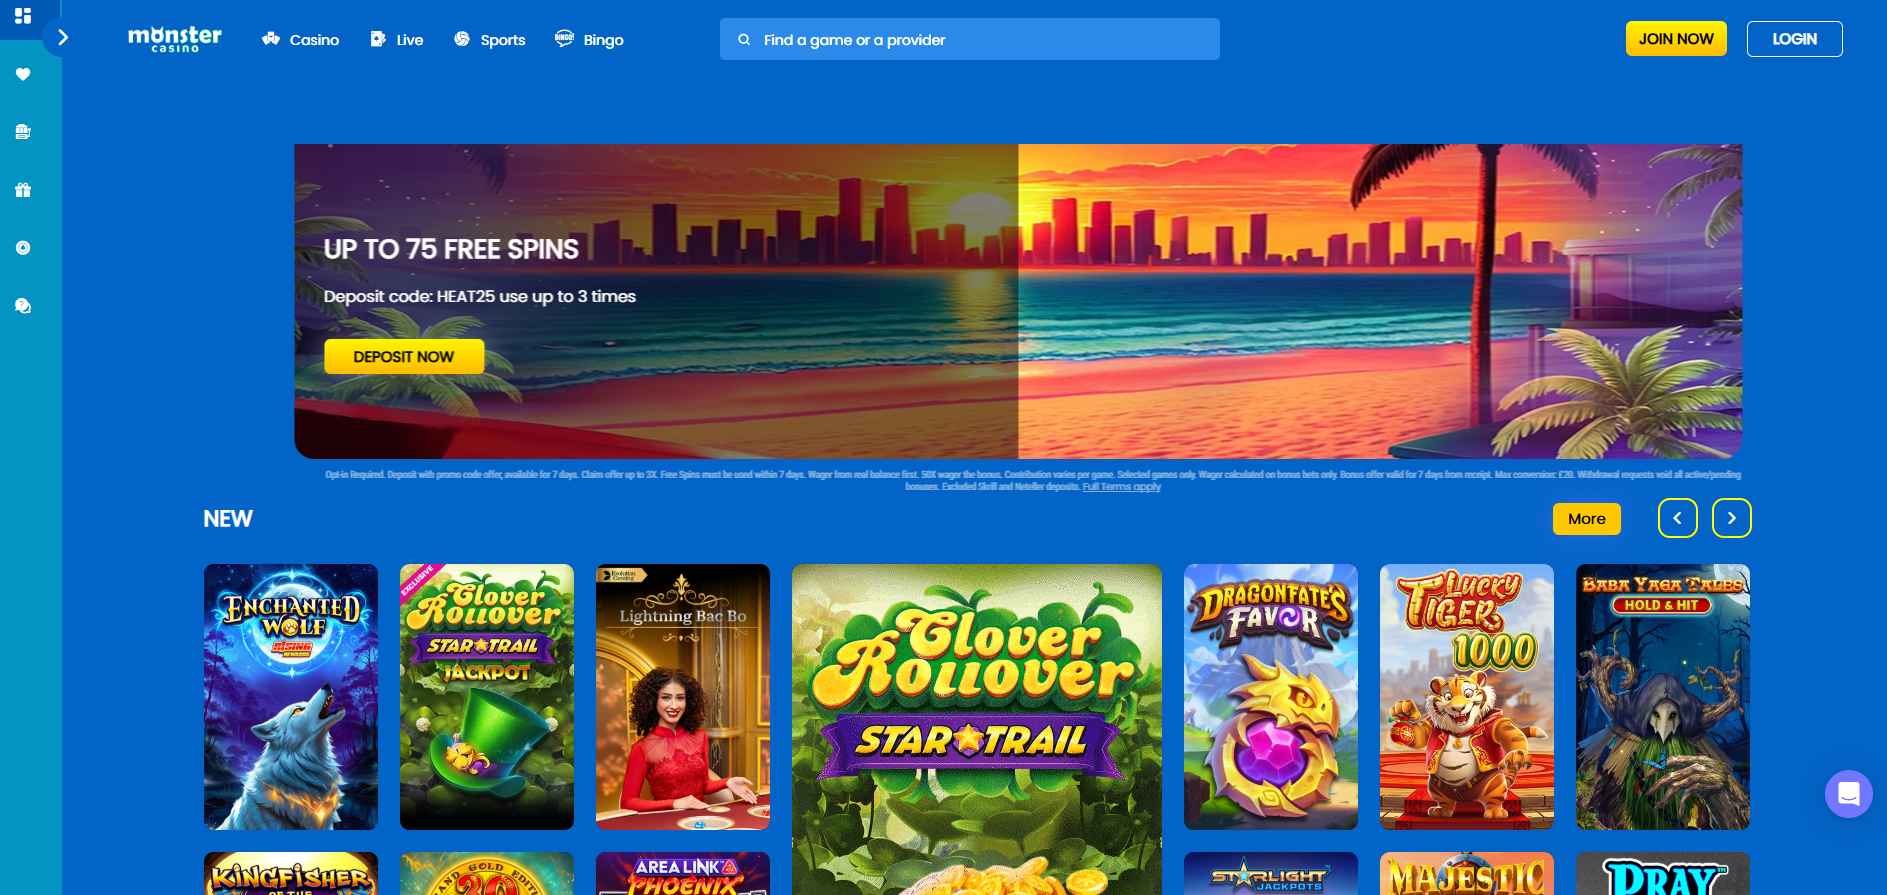Open the Casino menu
The height and width of the screenshot is (895, 1887).
coord(300,40)
